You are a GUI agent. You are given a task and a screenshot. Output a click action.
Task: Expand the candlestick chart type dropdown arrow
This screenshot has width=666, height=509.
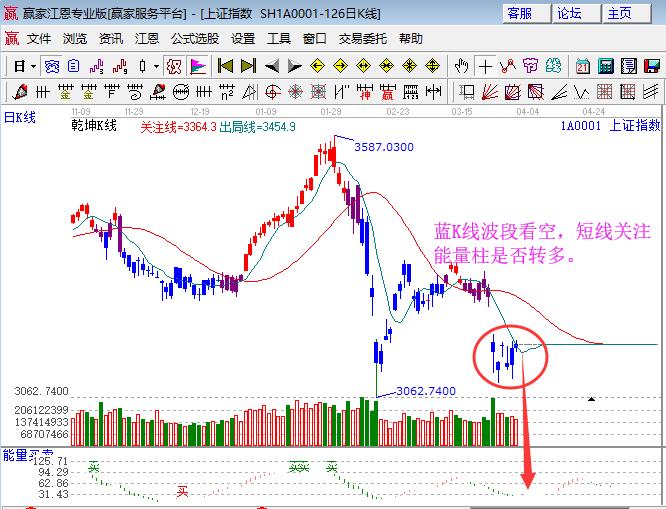[156, 66]
